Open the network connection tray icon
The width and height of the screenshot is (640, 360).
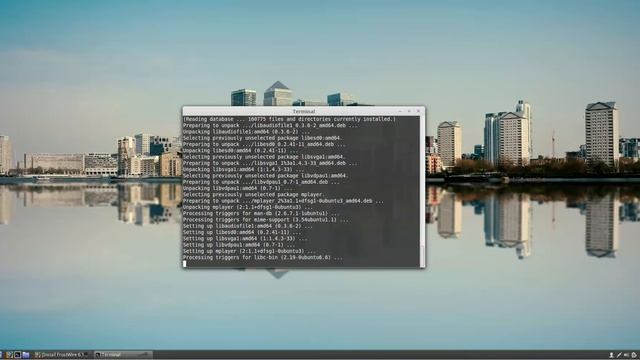[x=619, y=355]
